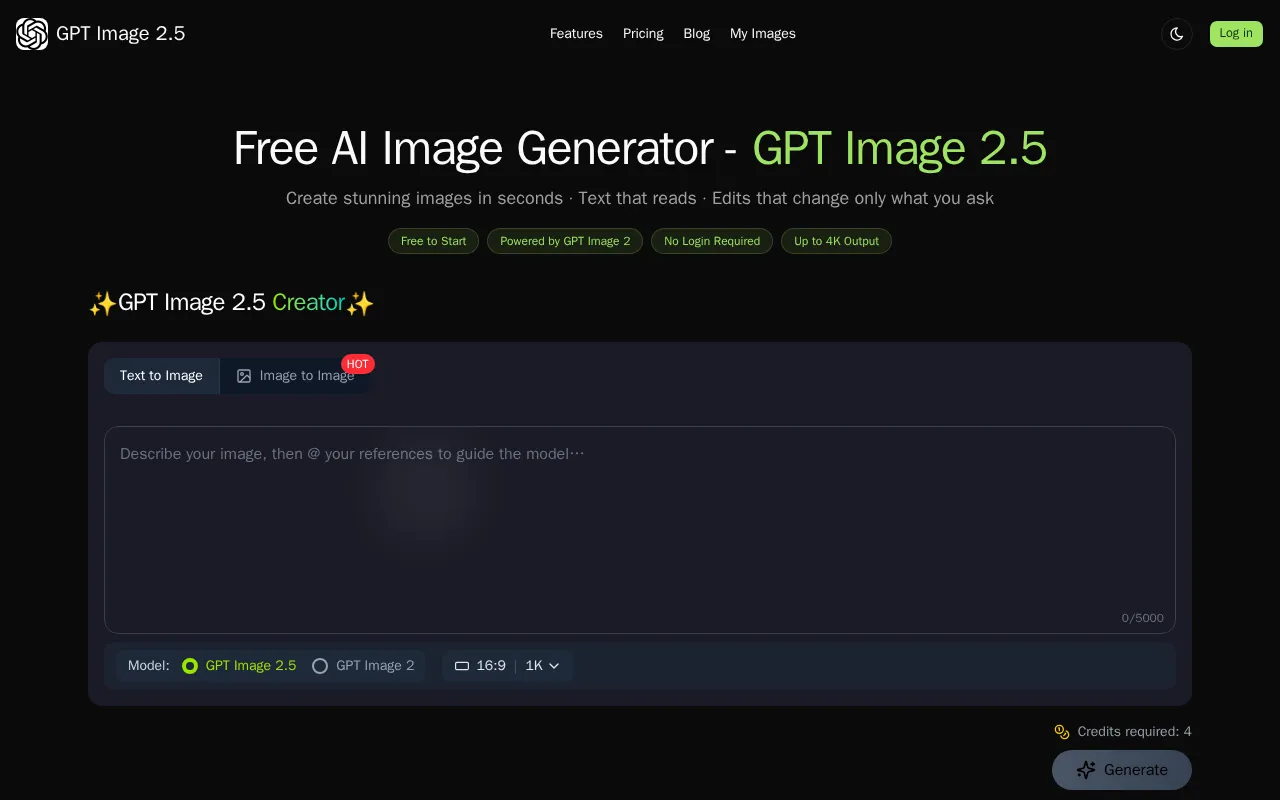
Task: Click the picture icon in Image to Image tab
Action: pos(244,376)
